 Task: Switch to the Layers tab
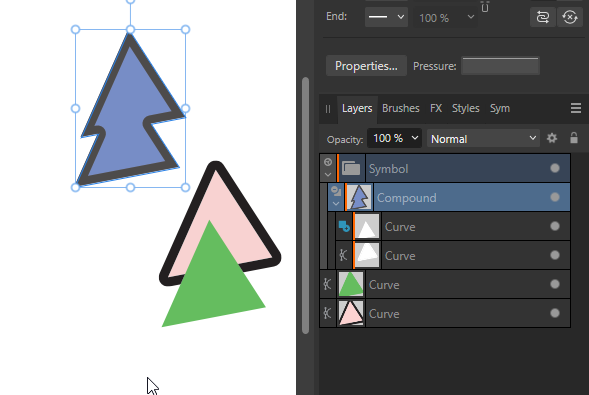click(357, 109)
